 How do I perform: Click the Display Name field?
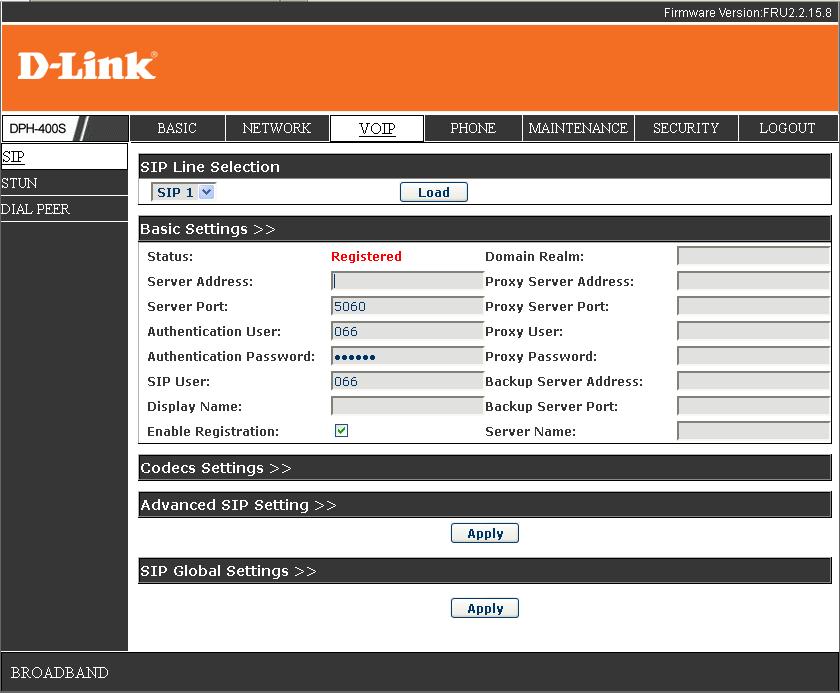click(407, 406)
